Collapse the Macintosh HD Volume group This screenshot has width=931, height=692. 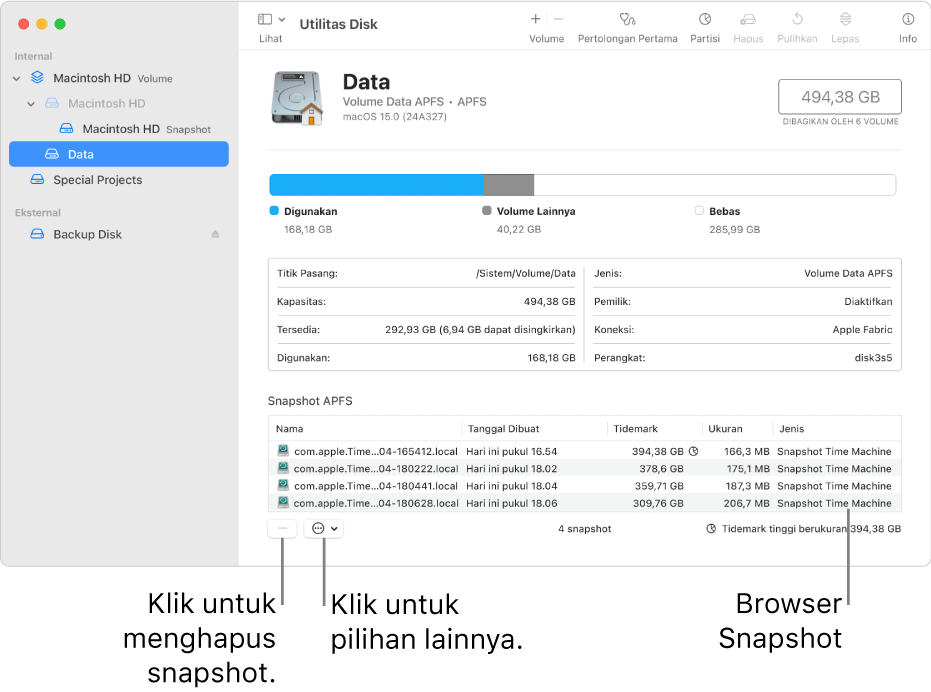(x=17, y=78)
